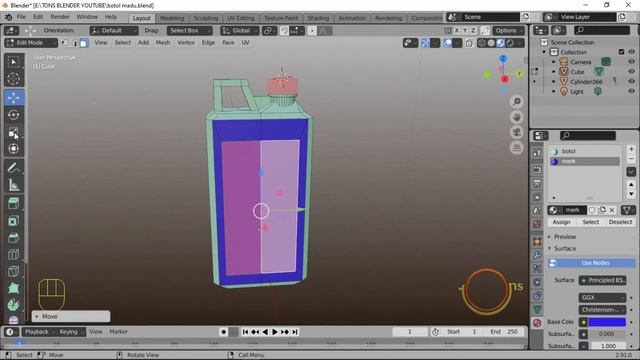Click the Zoom view gizmo icon
The height and width of the screenshot is (360, 640).
(x=517, y=101)
